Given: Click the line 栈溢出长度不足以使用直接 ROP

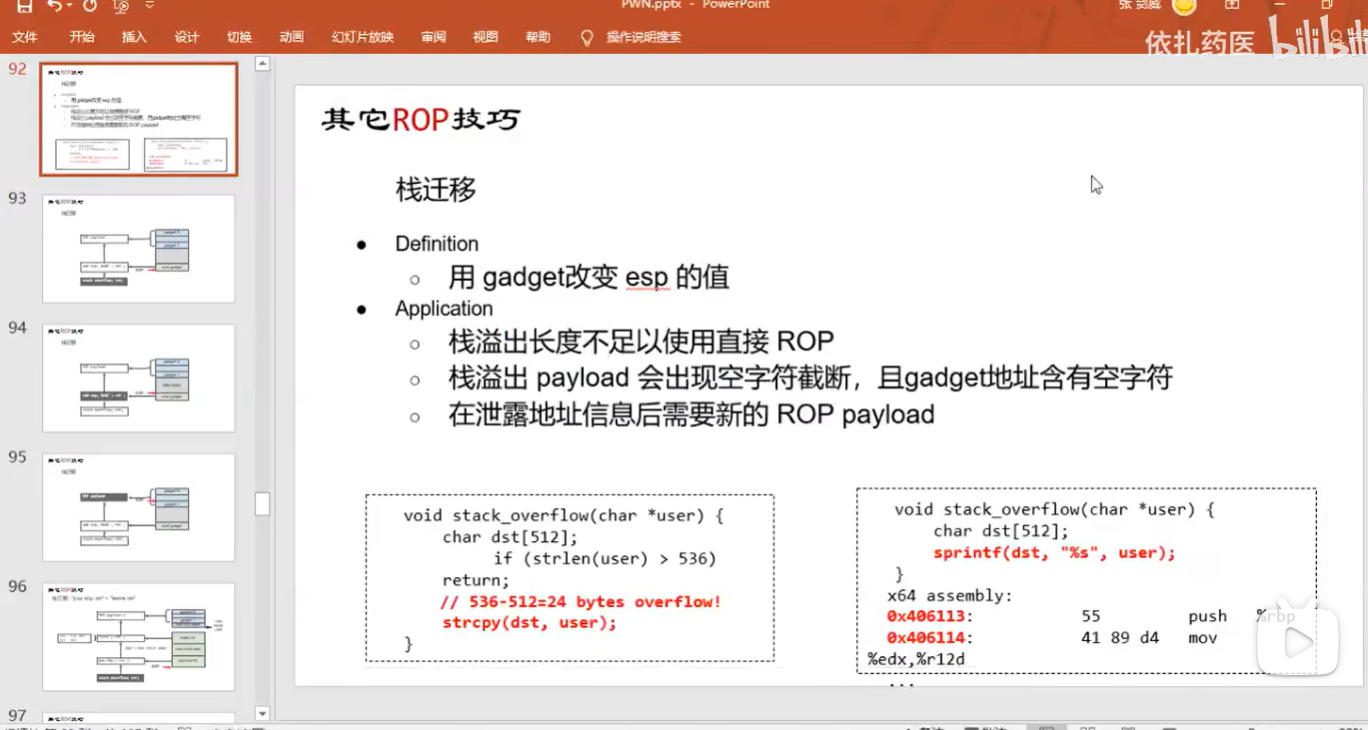Looking at the screenshot, I should click(x=641, y=342).
